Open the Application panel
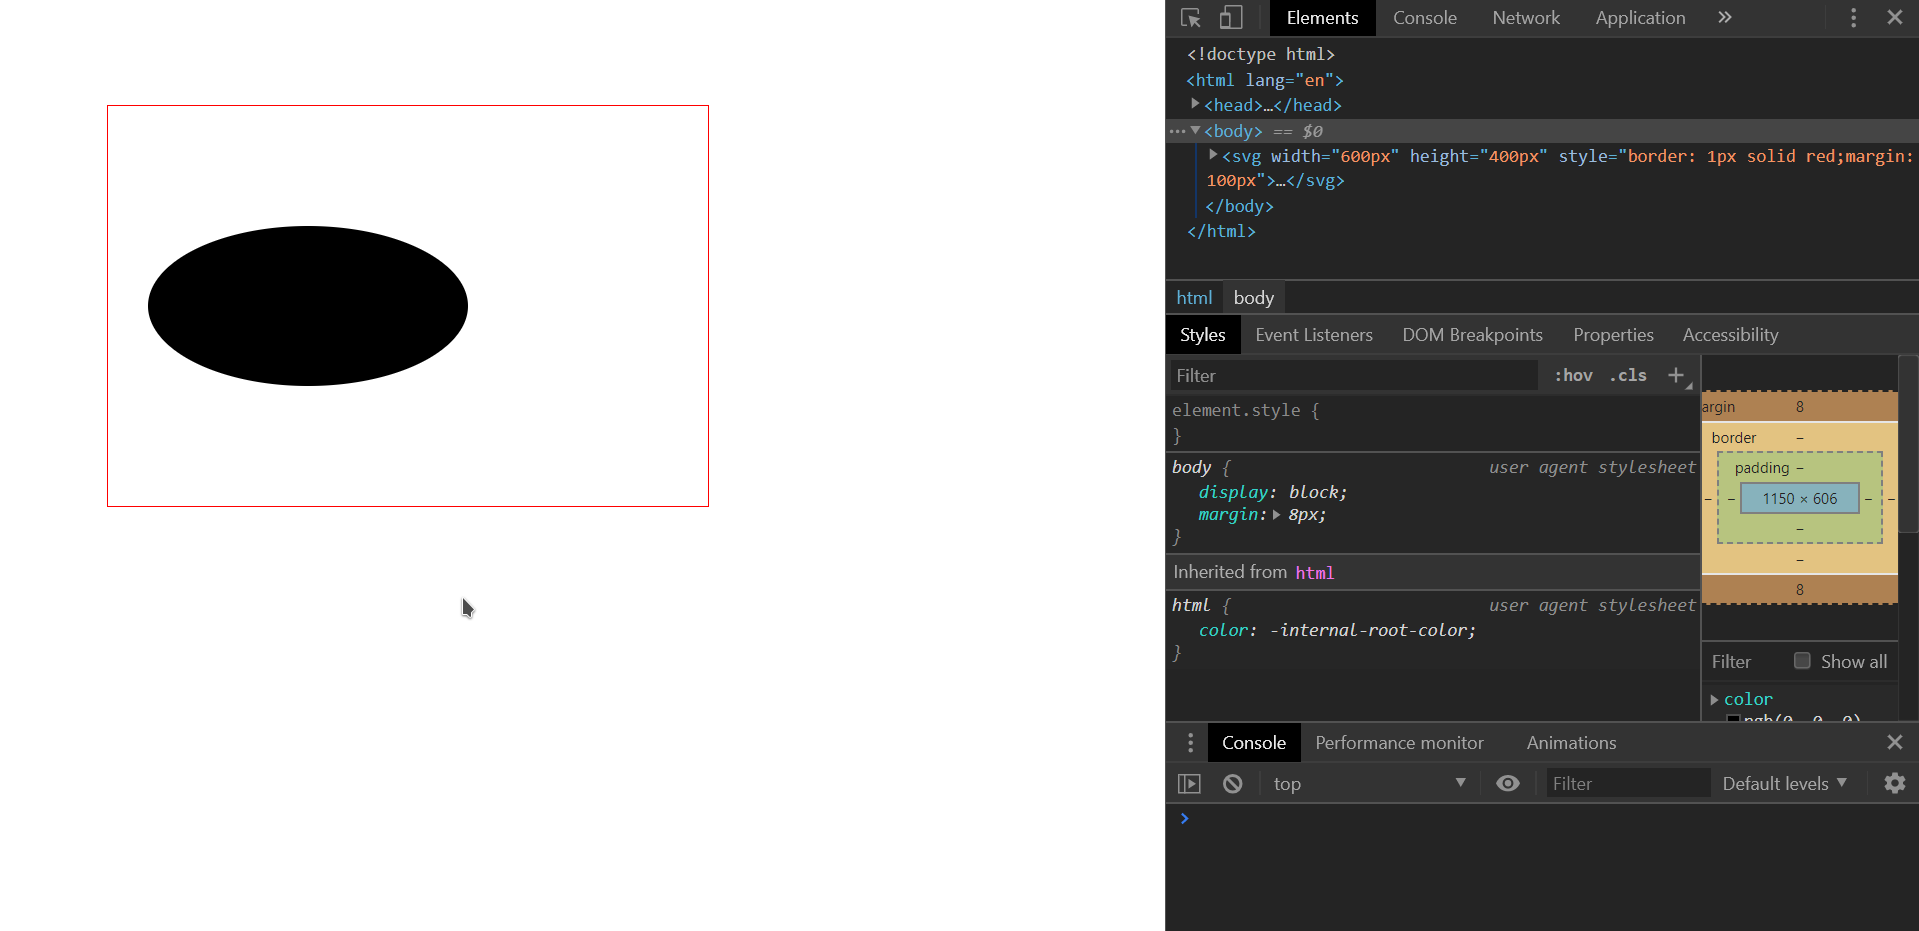The image size is (1919, 931). pos(1639,17)
